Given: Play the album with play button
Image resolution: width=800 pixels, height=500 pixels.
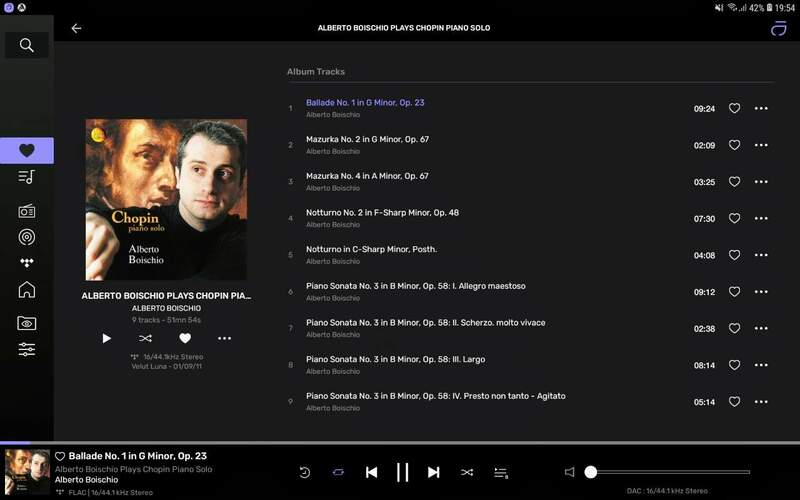Looking at the screenshot, I should tap(106, 338).
